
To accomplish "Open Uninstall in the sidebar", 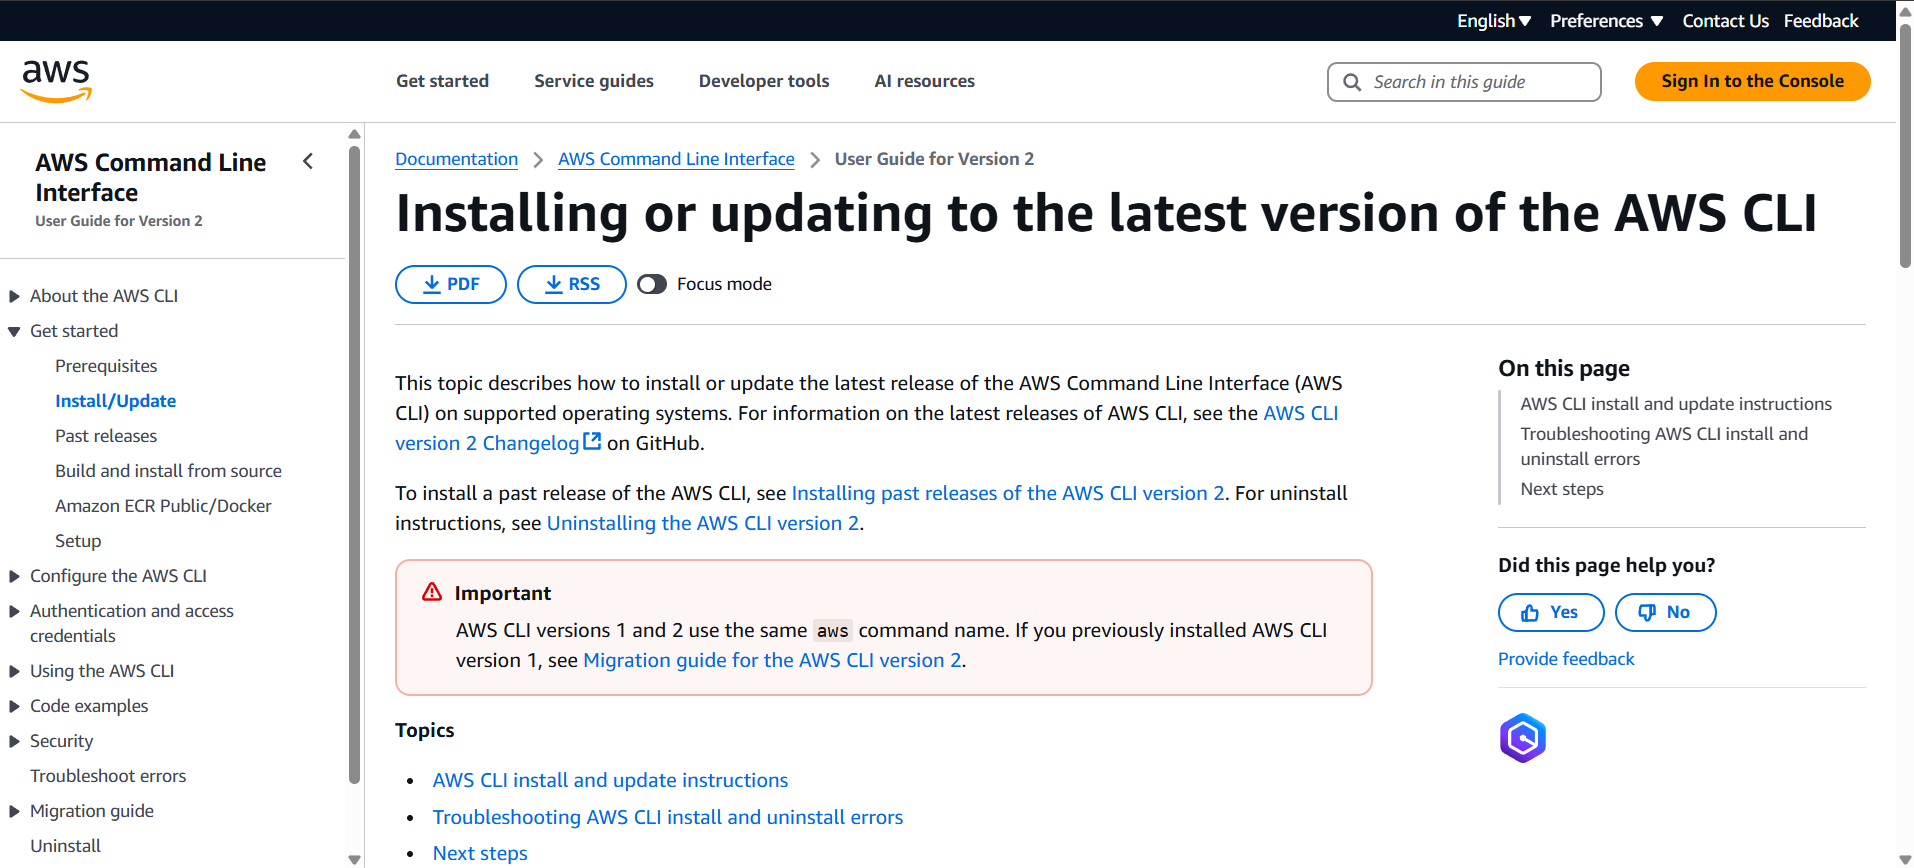I will 65,846.
